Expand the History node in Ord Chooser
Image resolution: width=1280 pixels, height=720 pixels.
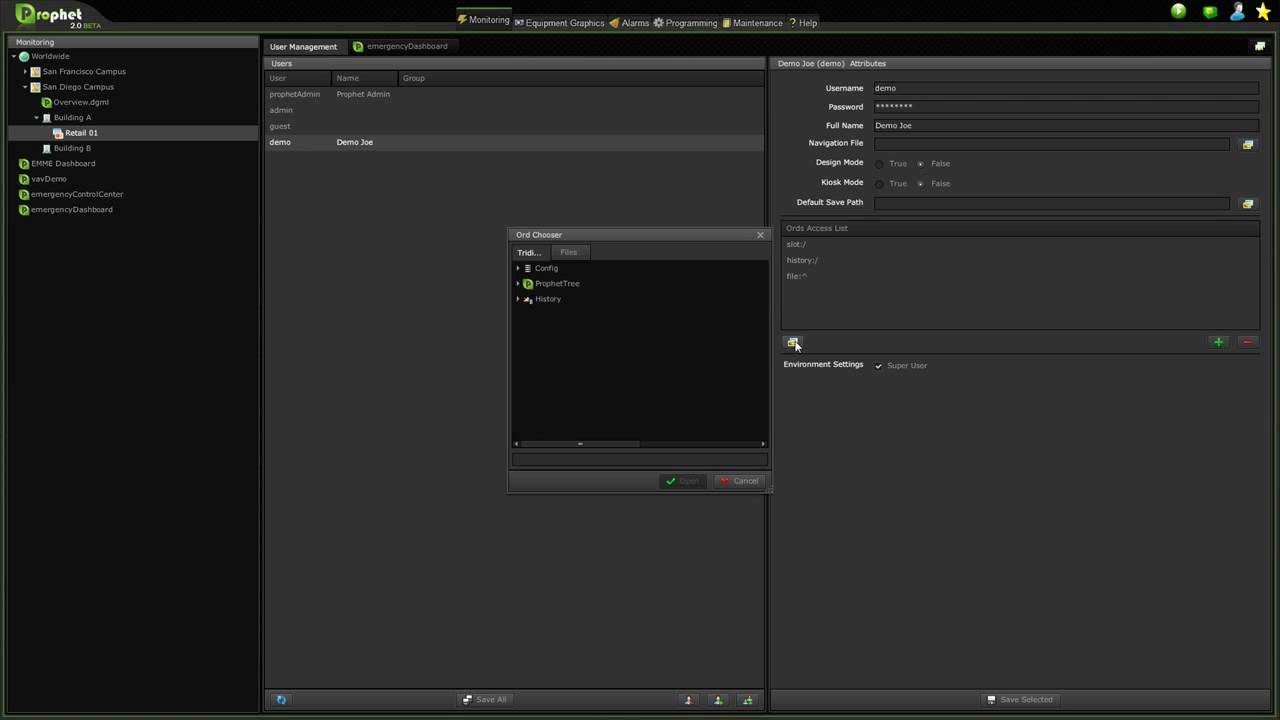coord(518,299)
